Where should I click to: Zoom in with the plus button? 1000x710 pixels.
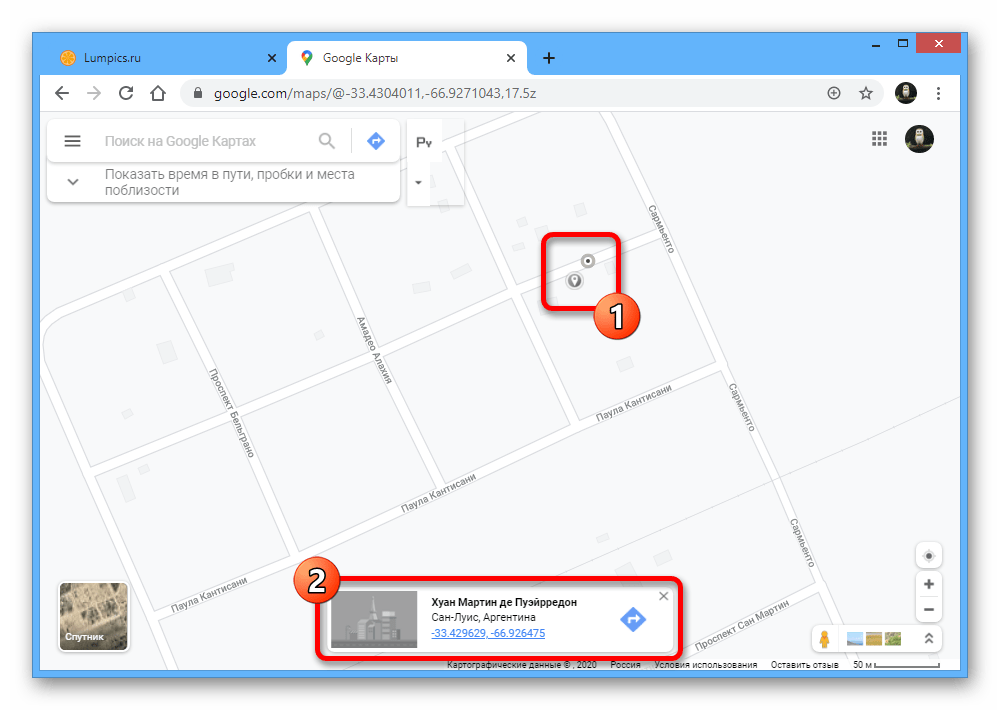click(929, 584)
